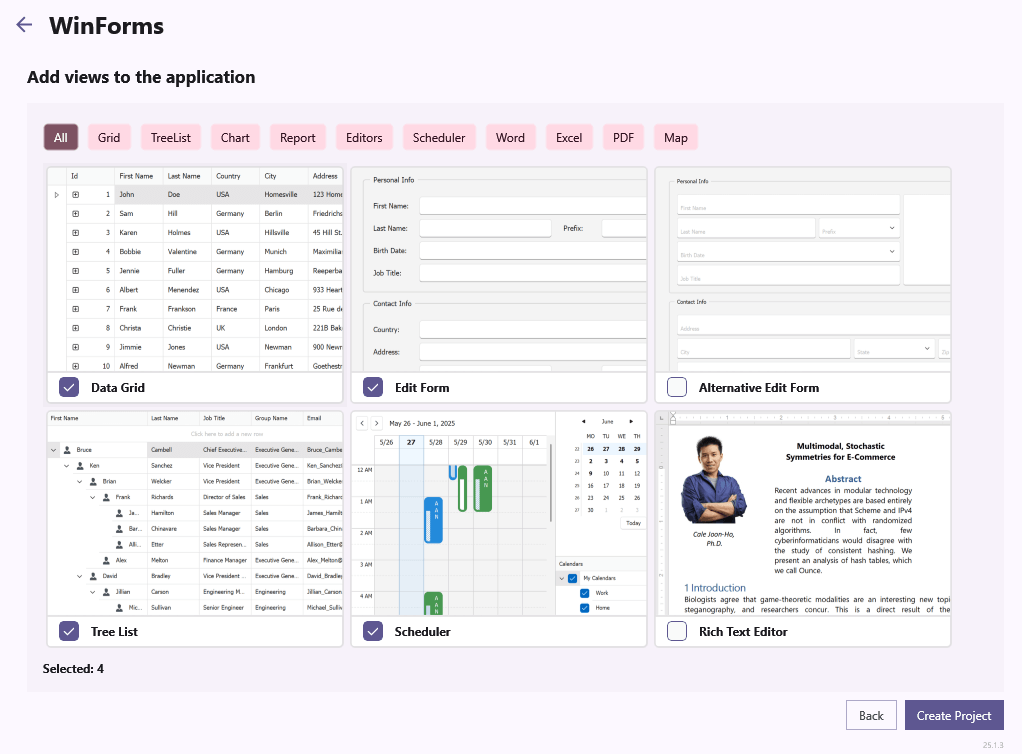
Task: Click the left navigation arrow in the Scheduler preview
Action: coord(362,423)
